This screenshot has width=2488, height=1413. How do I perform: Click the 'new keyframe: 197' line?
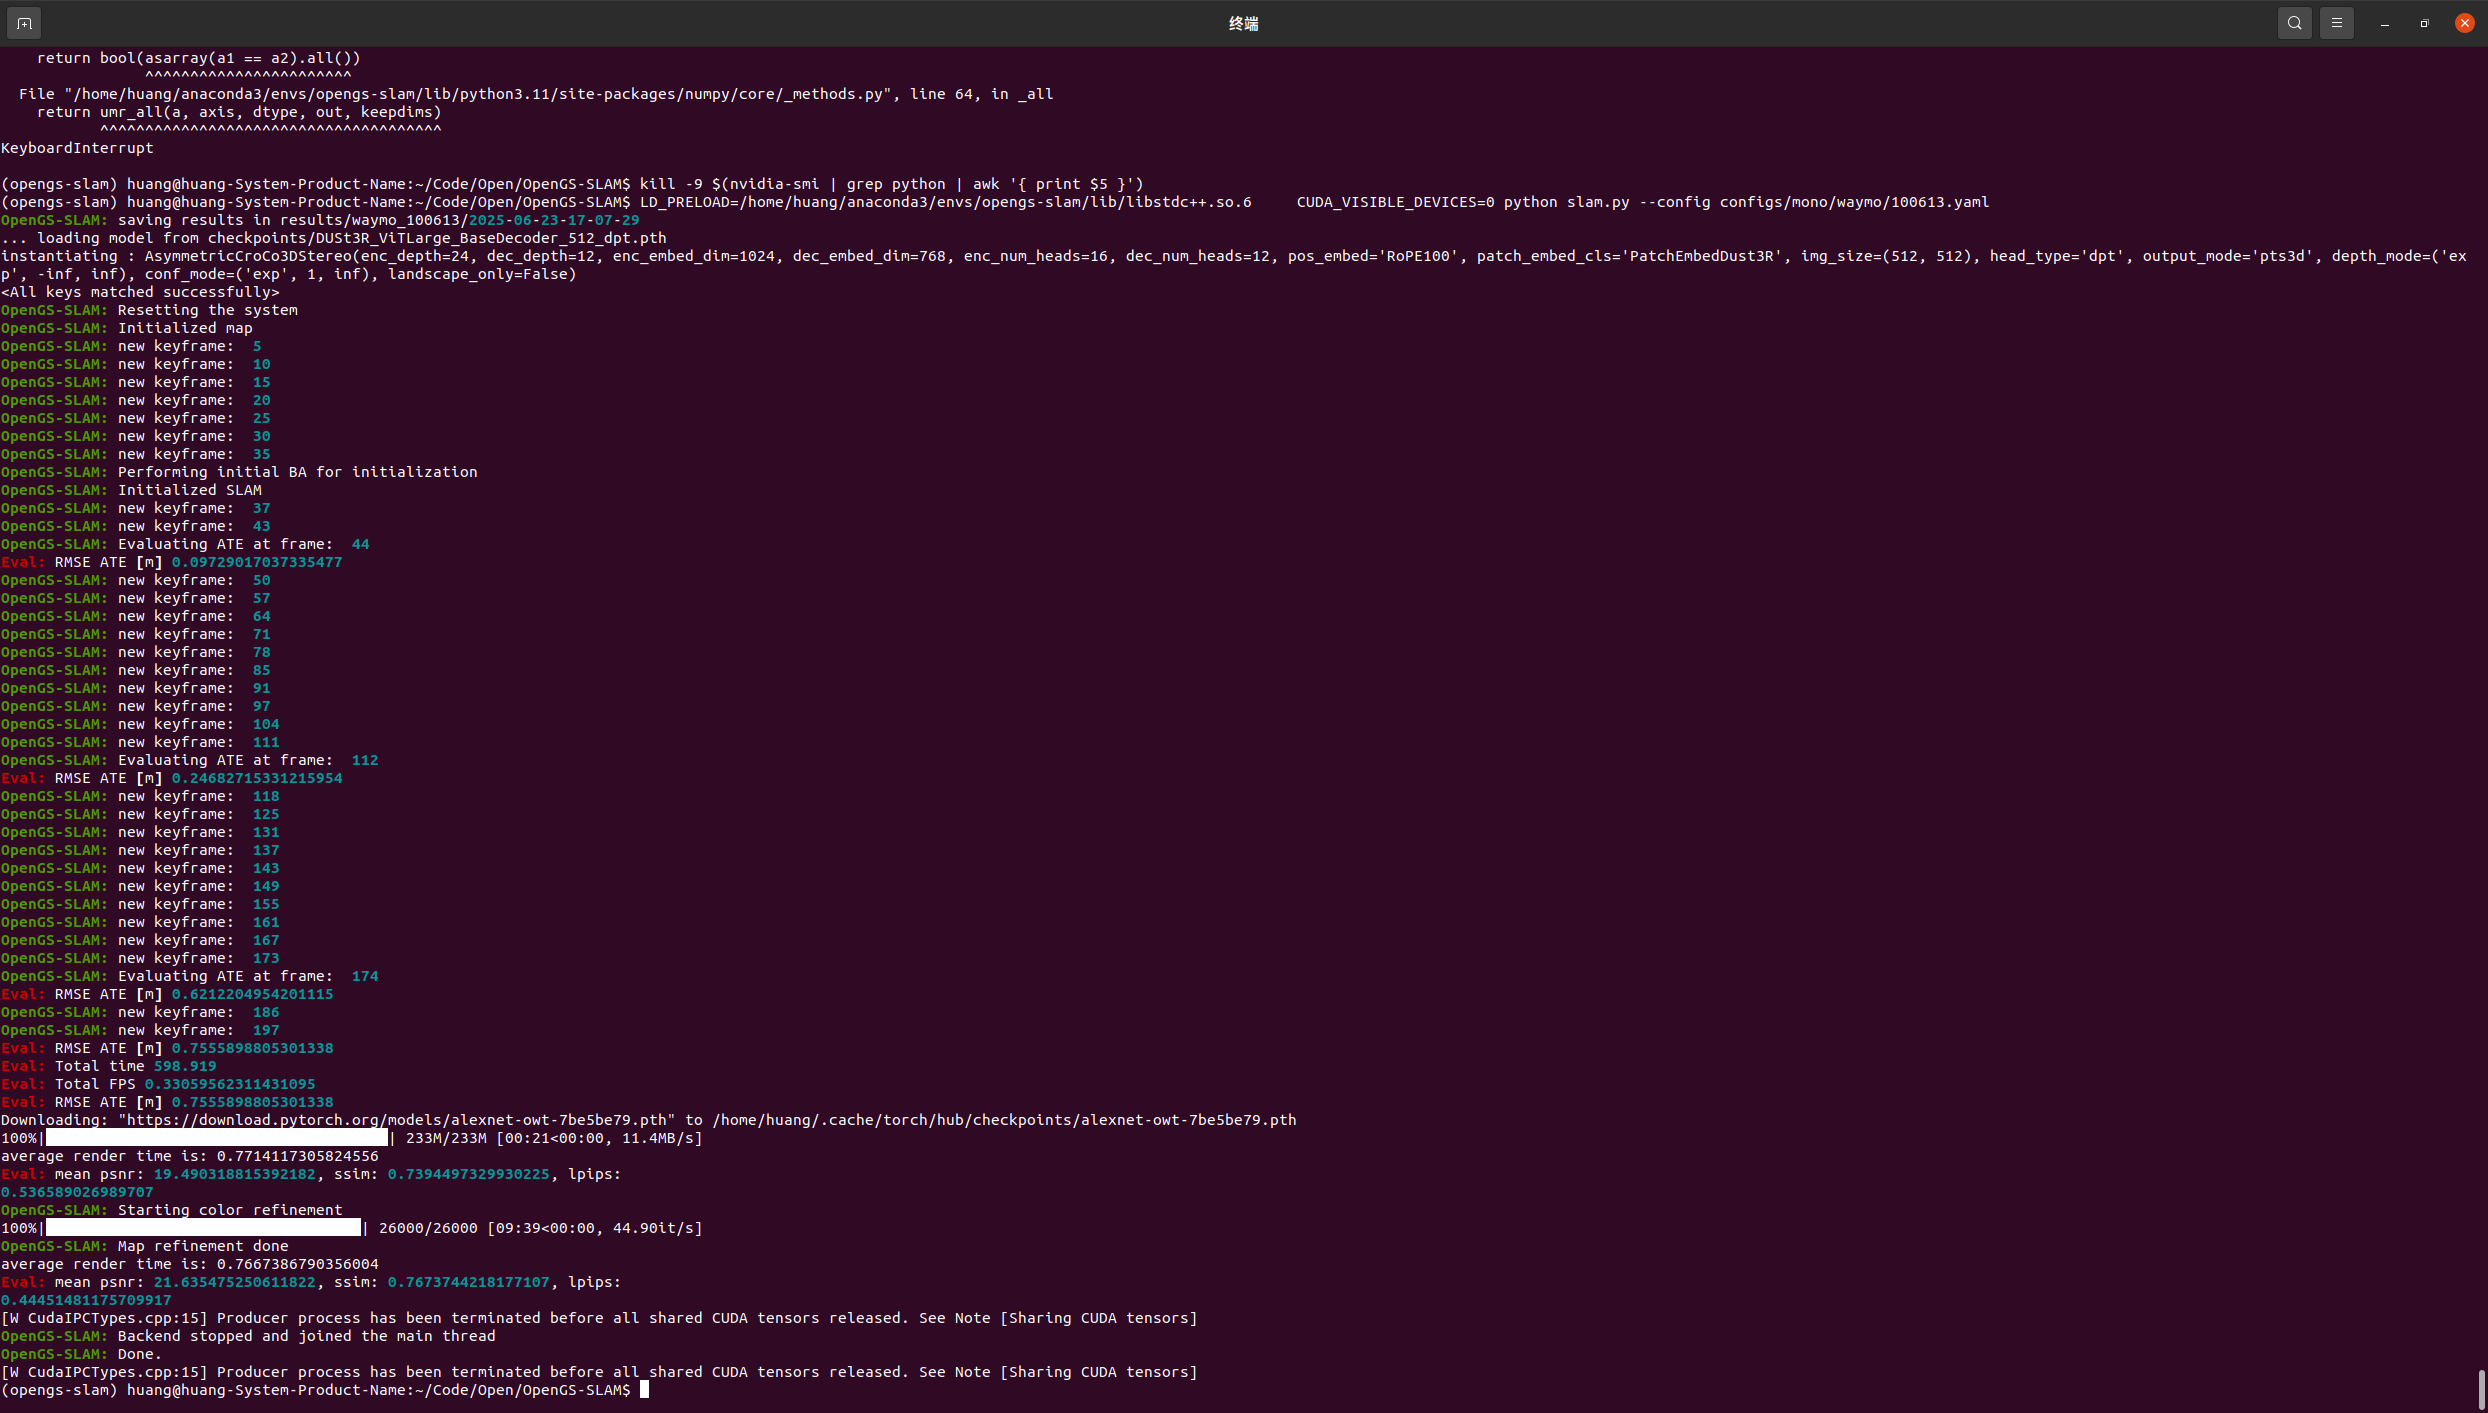[140, 1030]
